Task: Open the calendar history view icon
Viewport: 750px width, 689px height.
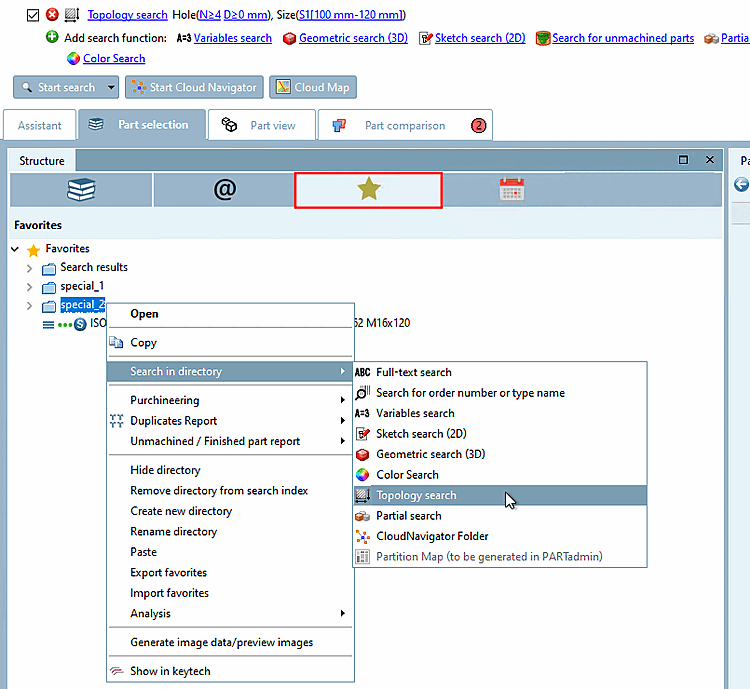Action: click(x=512, y=190)
